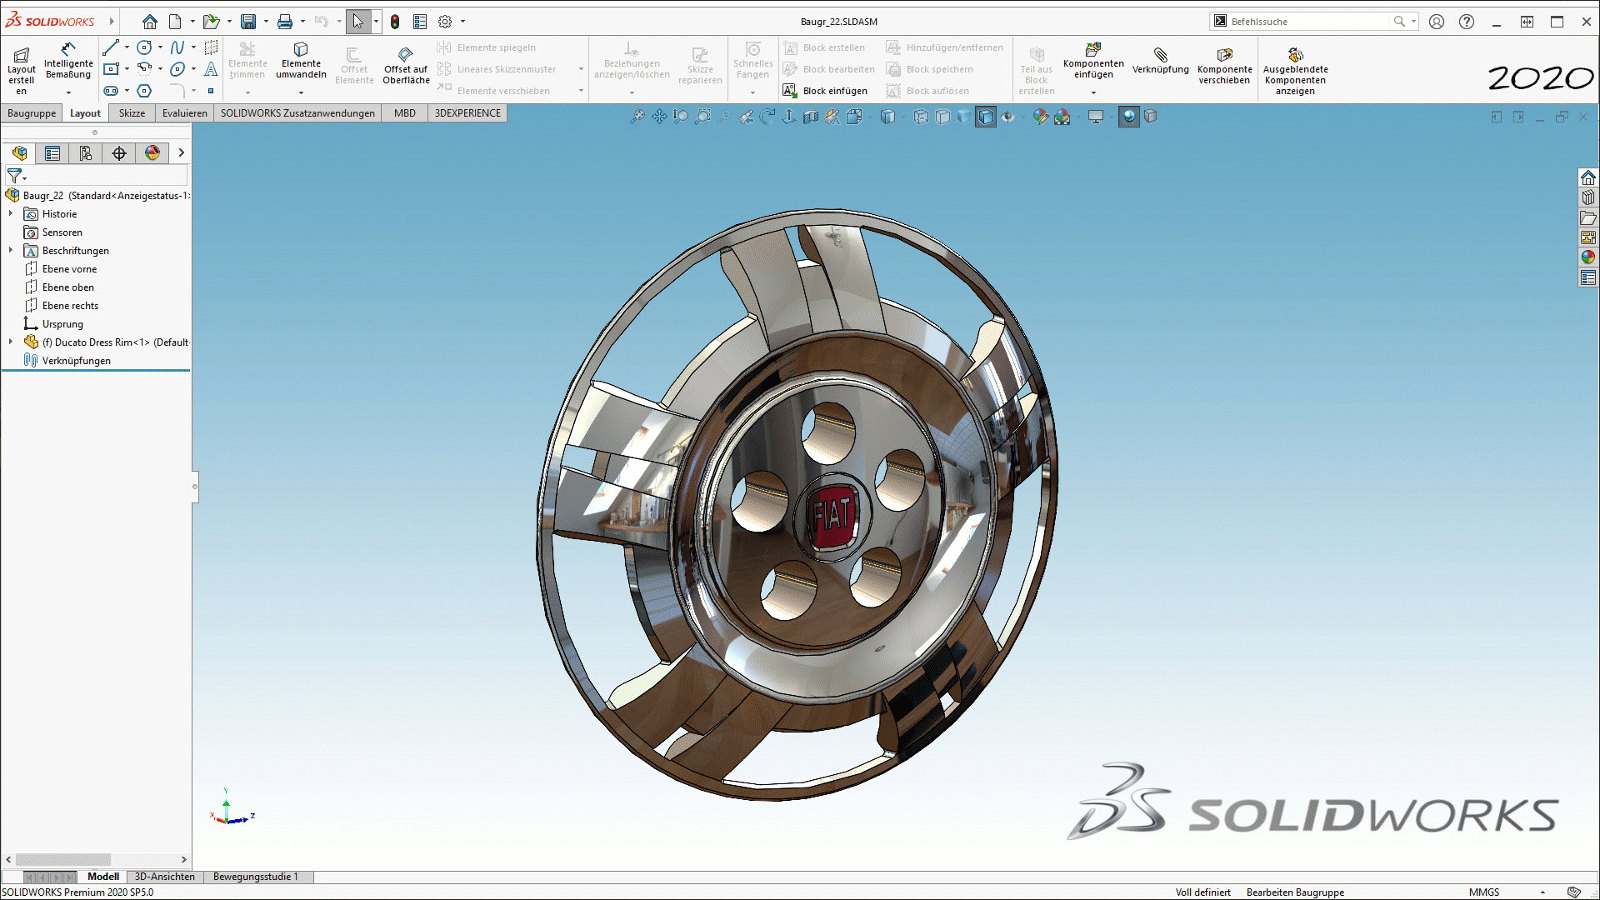The image size is (1600, 900).
Task: Click the Rotate view icon
Action: pos(767,117)
